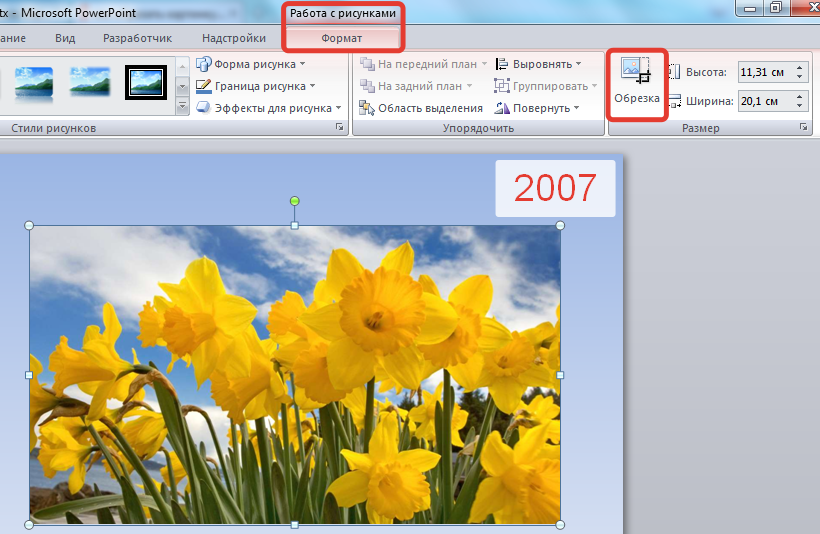Click the bottom-left corner sizing handle
The width and height of the screenshot is (820, 534).
pyautogui.click(x=29, y=525)
